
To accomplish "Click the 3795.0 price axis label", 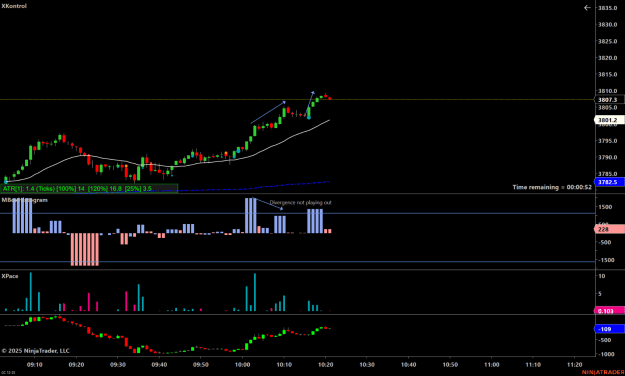I will tap(607, 141).
